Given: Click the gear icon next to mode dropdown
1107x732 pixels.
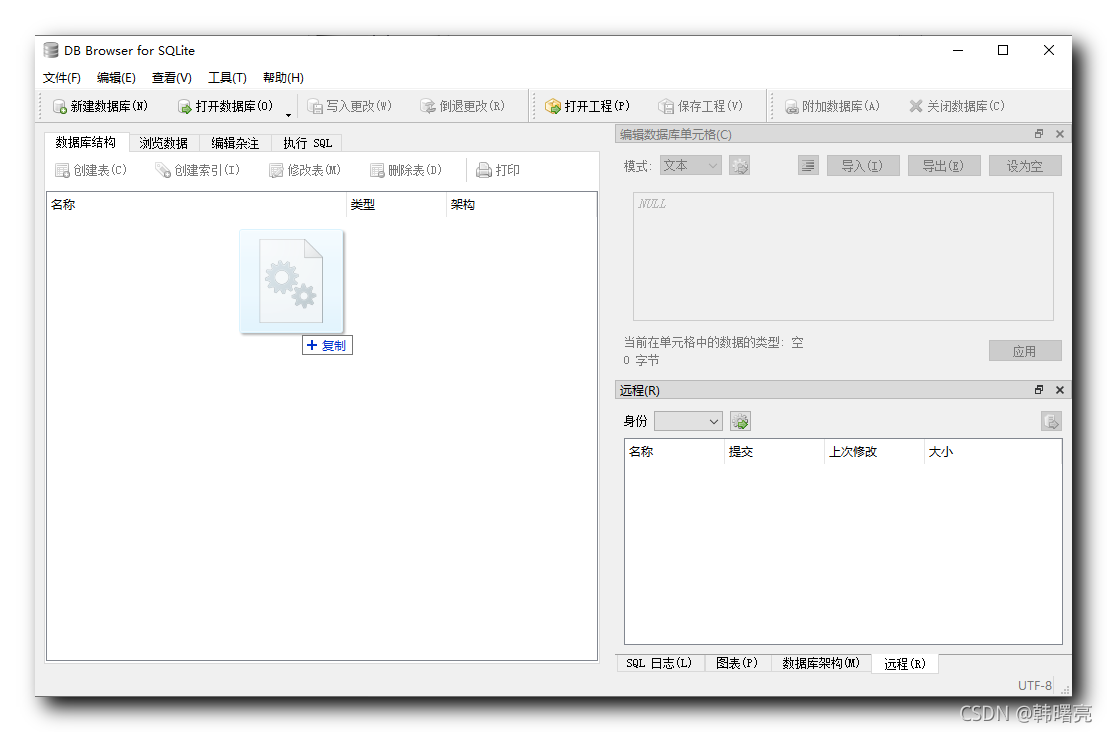Looking at the screenshot, I should [x=739, y=166].
